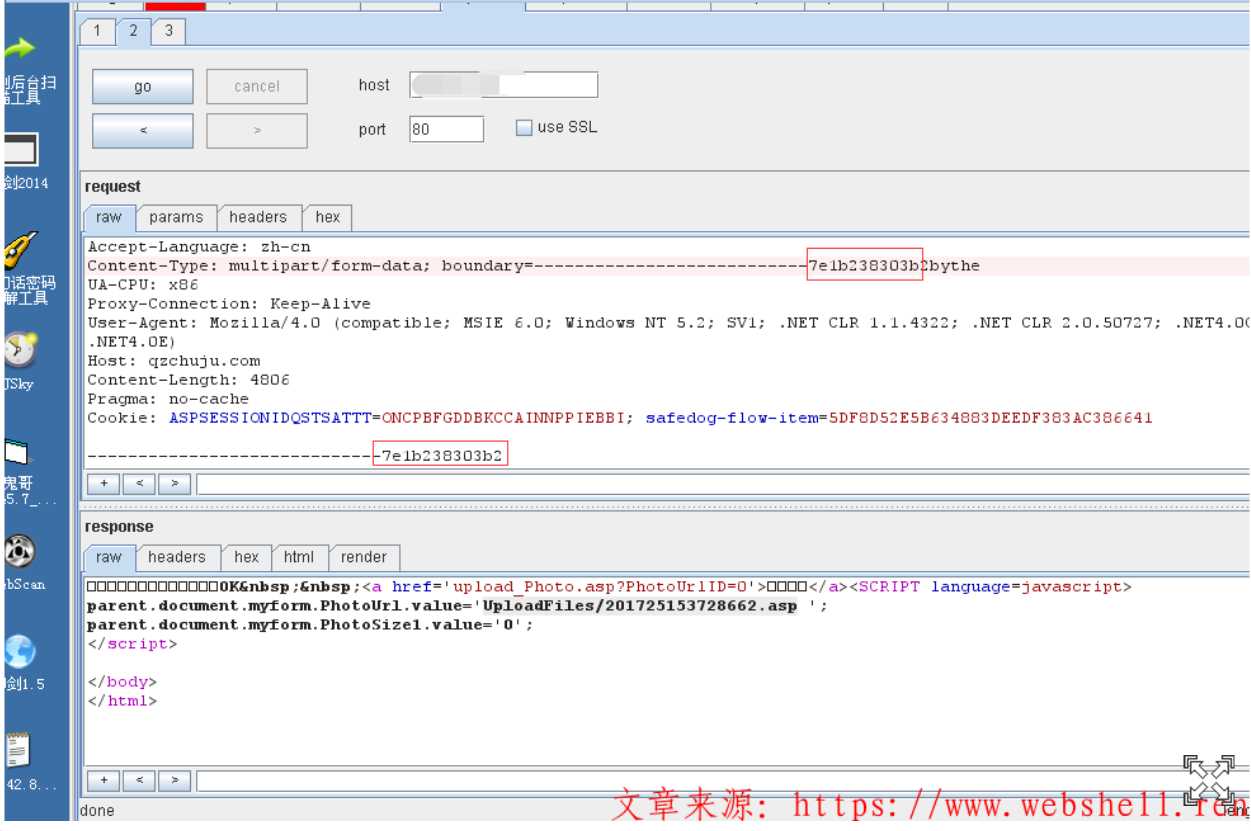The width and height of the screenshot is (1251, 831).
Task: Open the request raw tab
Action: point(109,217)
